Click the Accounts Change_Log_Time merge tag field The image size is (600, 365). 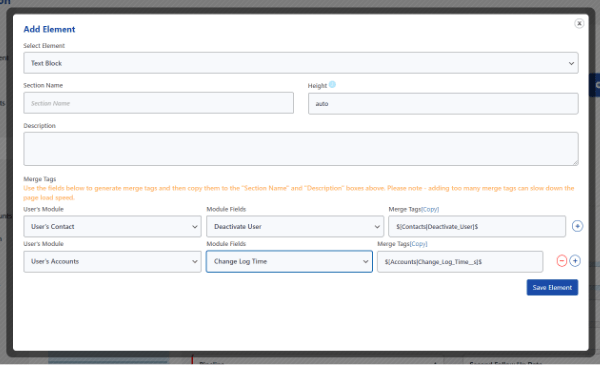point(460,262)
